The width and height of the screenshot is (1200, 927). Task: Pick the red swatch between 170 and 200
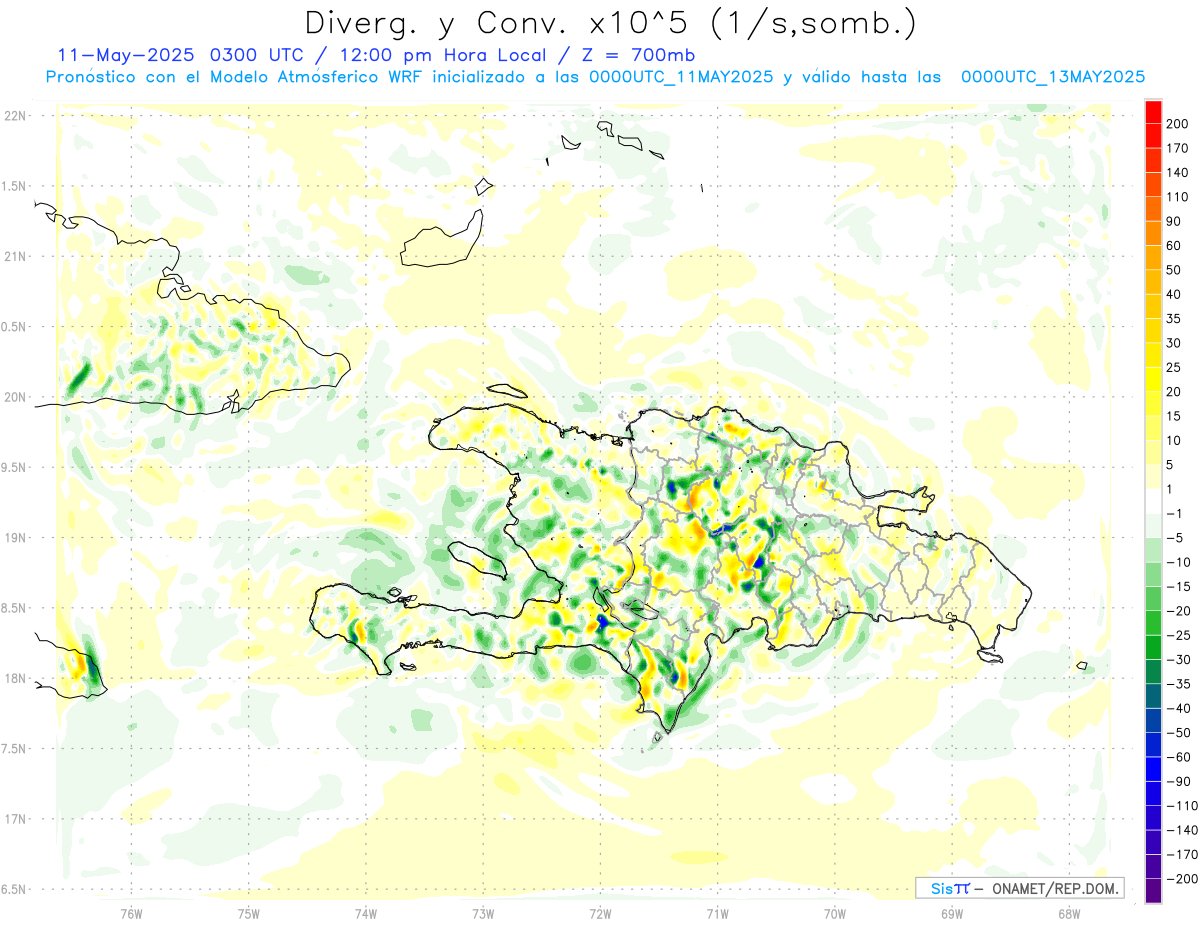pos(1153,136)
